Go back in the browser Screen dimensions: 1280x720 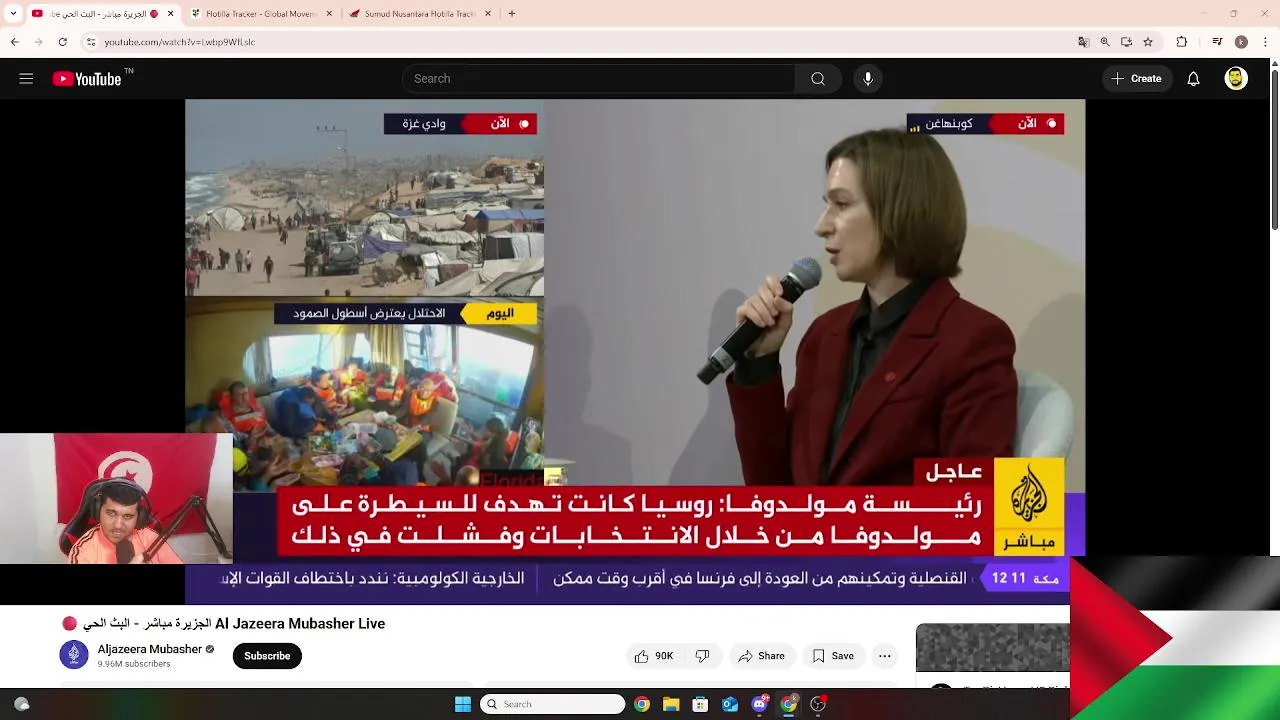[x=14, y=42]
